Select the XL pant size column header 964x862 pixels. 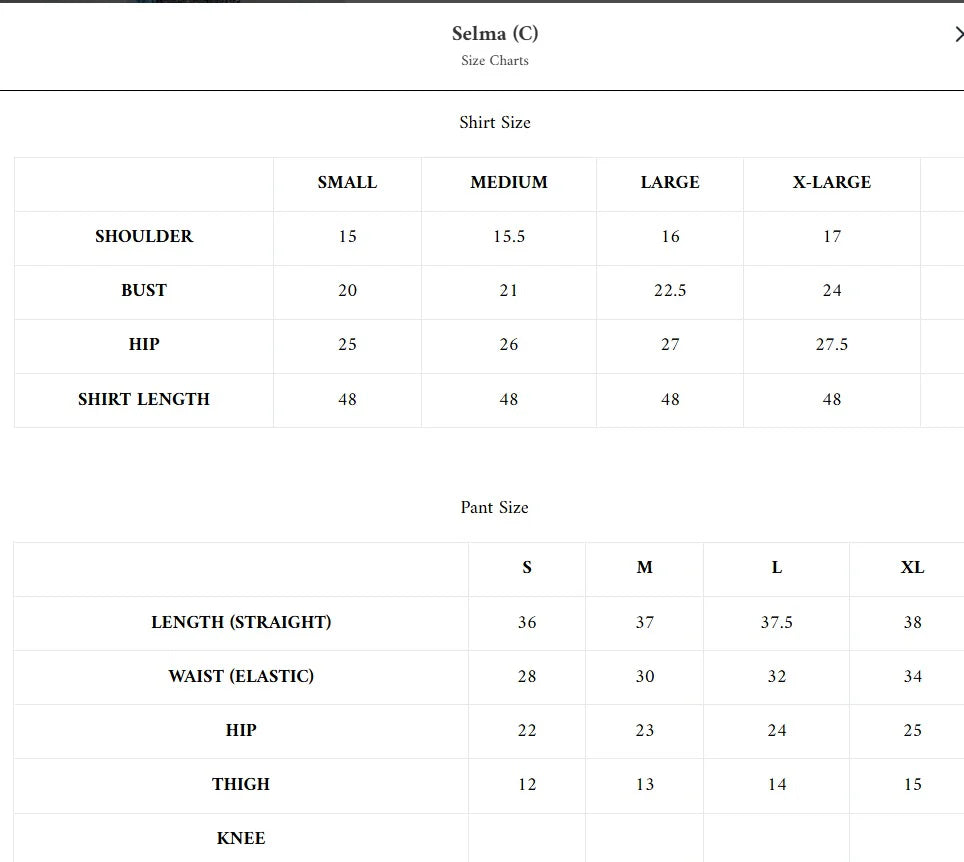pos(912,567)
